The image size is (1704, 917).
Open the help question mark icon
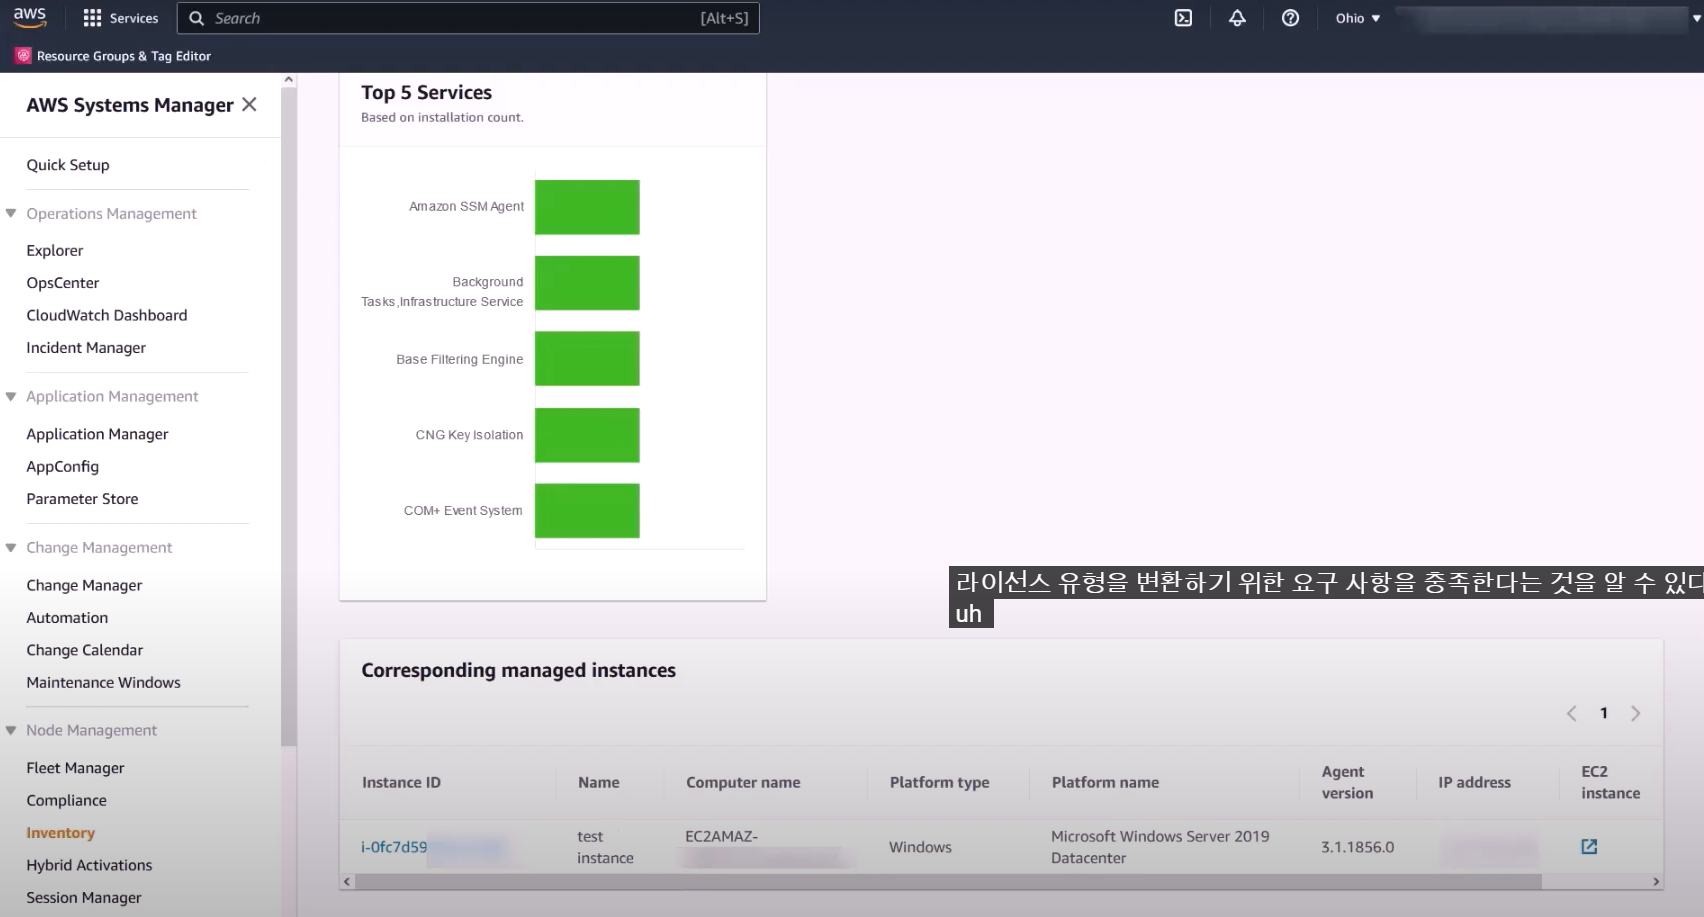coord(1290,18)
